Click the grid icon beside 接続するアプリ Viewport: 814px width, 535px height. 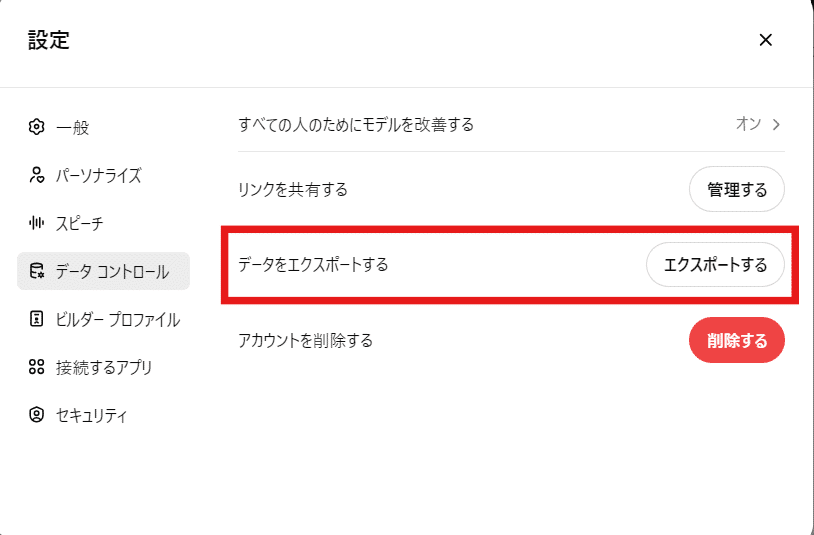click(x=37, y=367)
